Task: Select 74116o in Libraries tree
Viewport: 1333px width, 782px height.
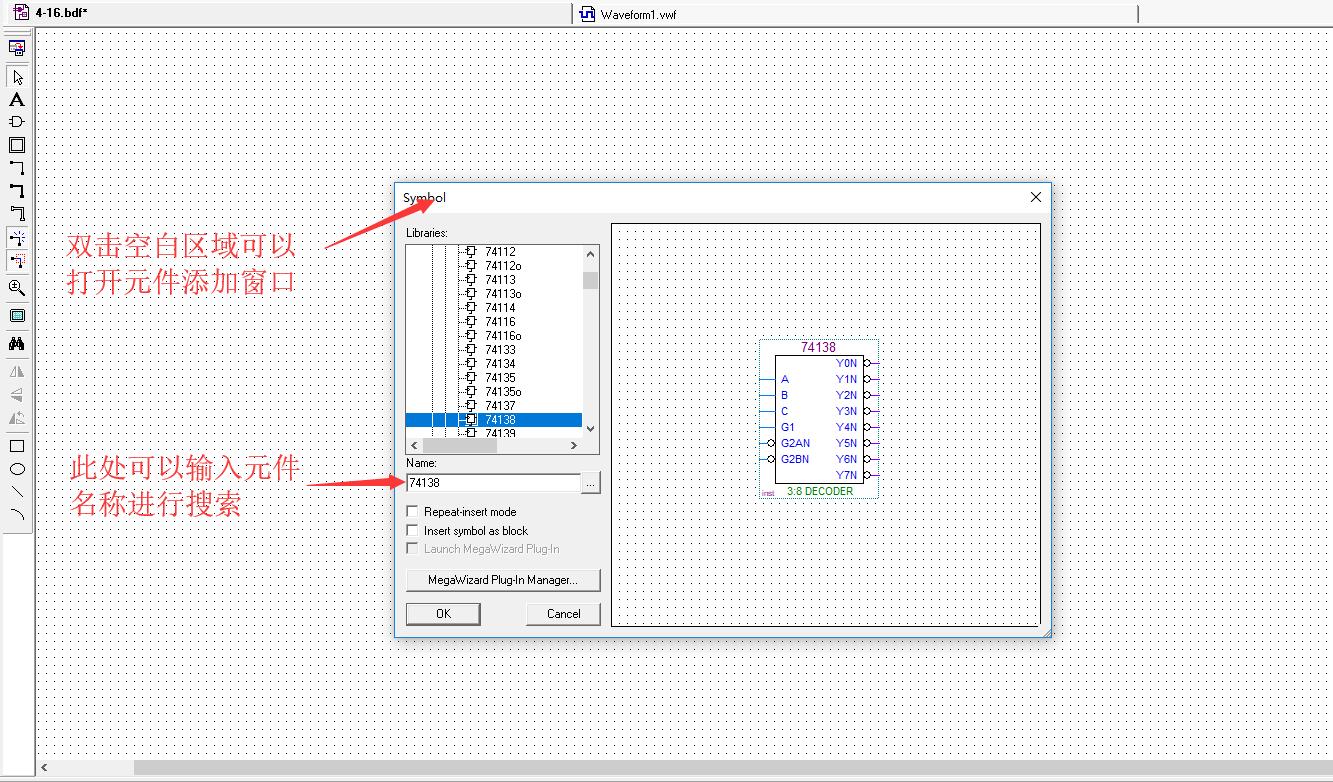Action: (503, 336)
